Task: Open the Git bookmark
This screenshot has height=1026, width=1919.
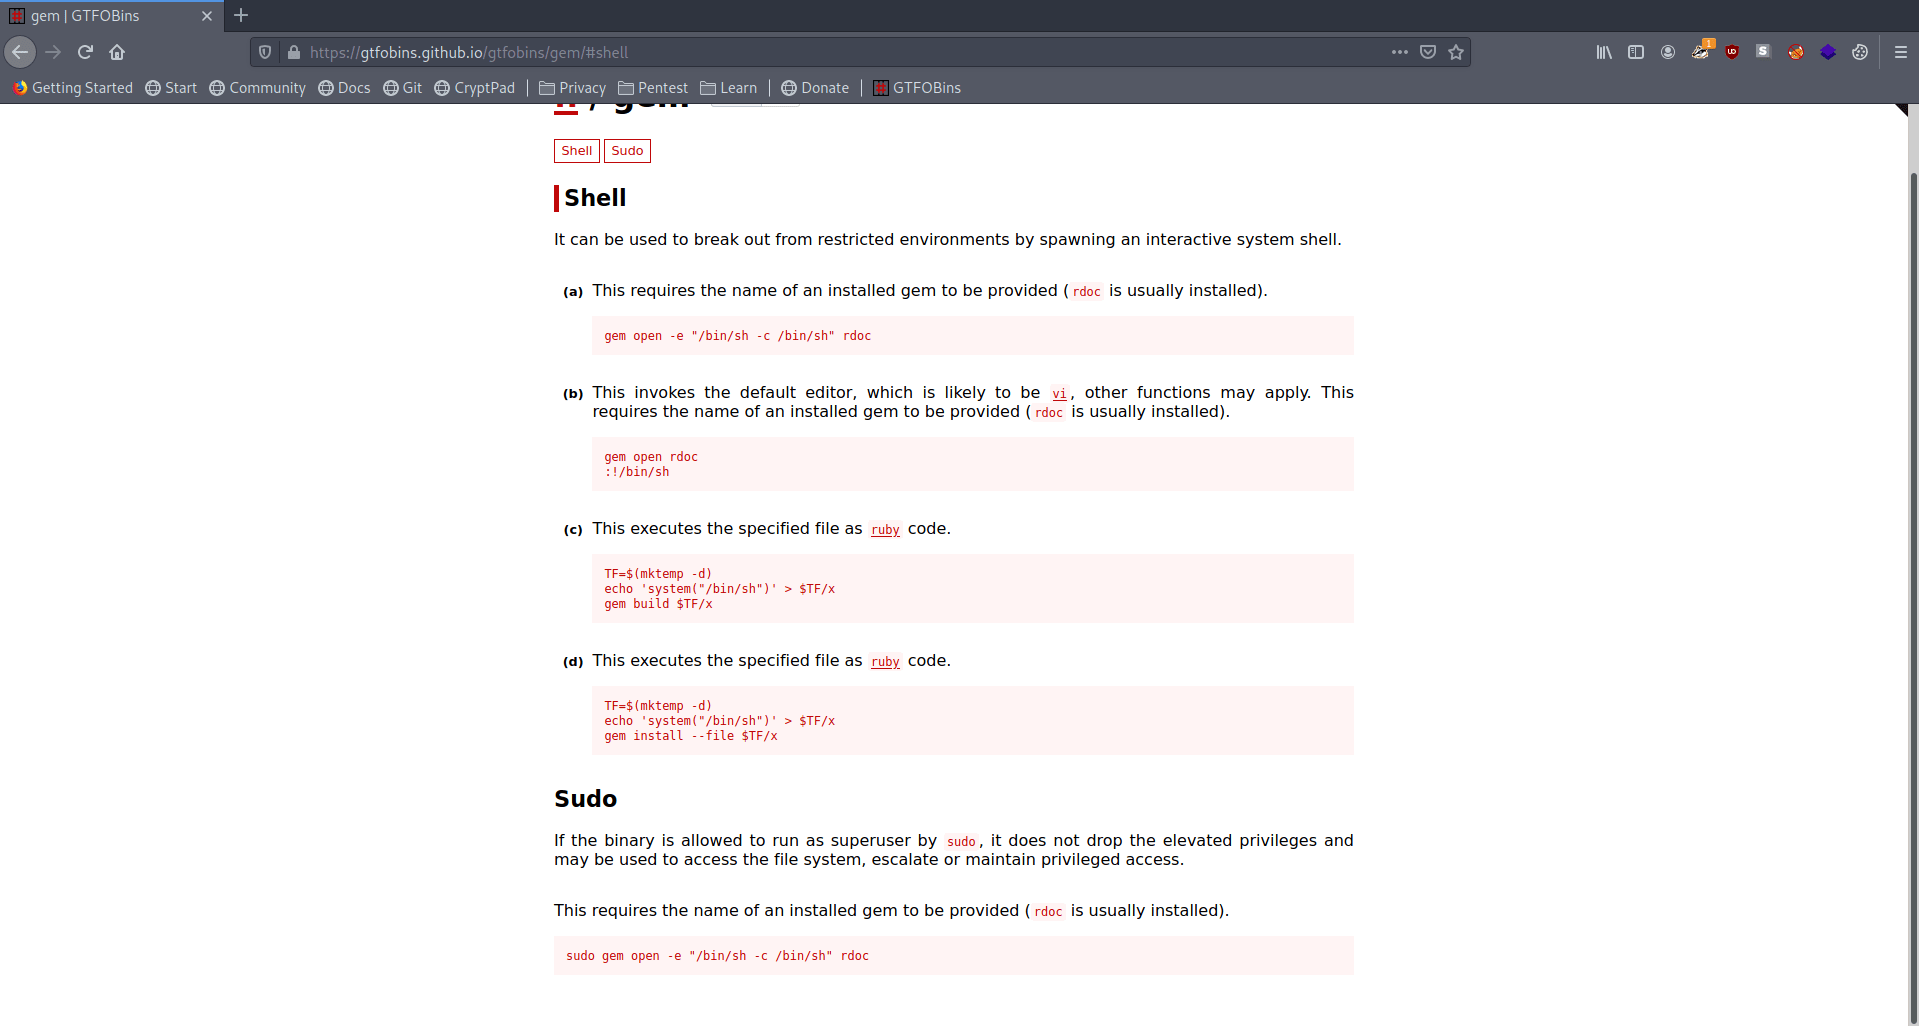Action: pos(402,88)
